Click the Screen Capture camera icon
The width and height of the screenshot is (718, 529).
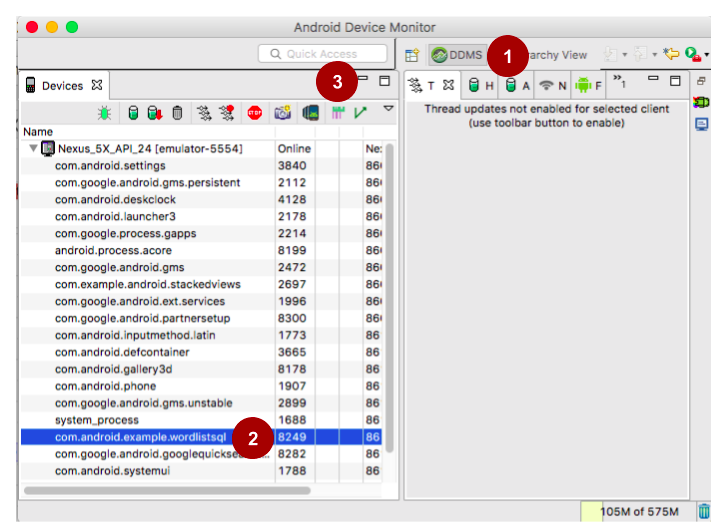coord(283,113)
